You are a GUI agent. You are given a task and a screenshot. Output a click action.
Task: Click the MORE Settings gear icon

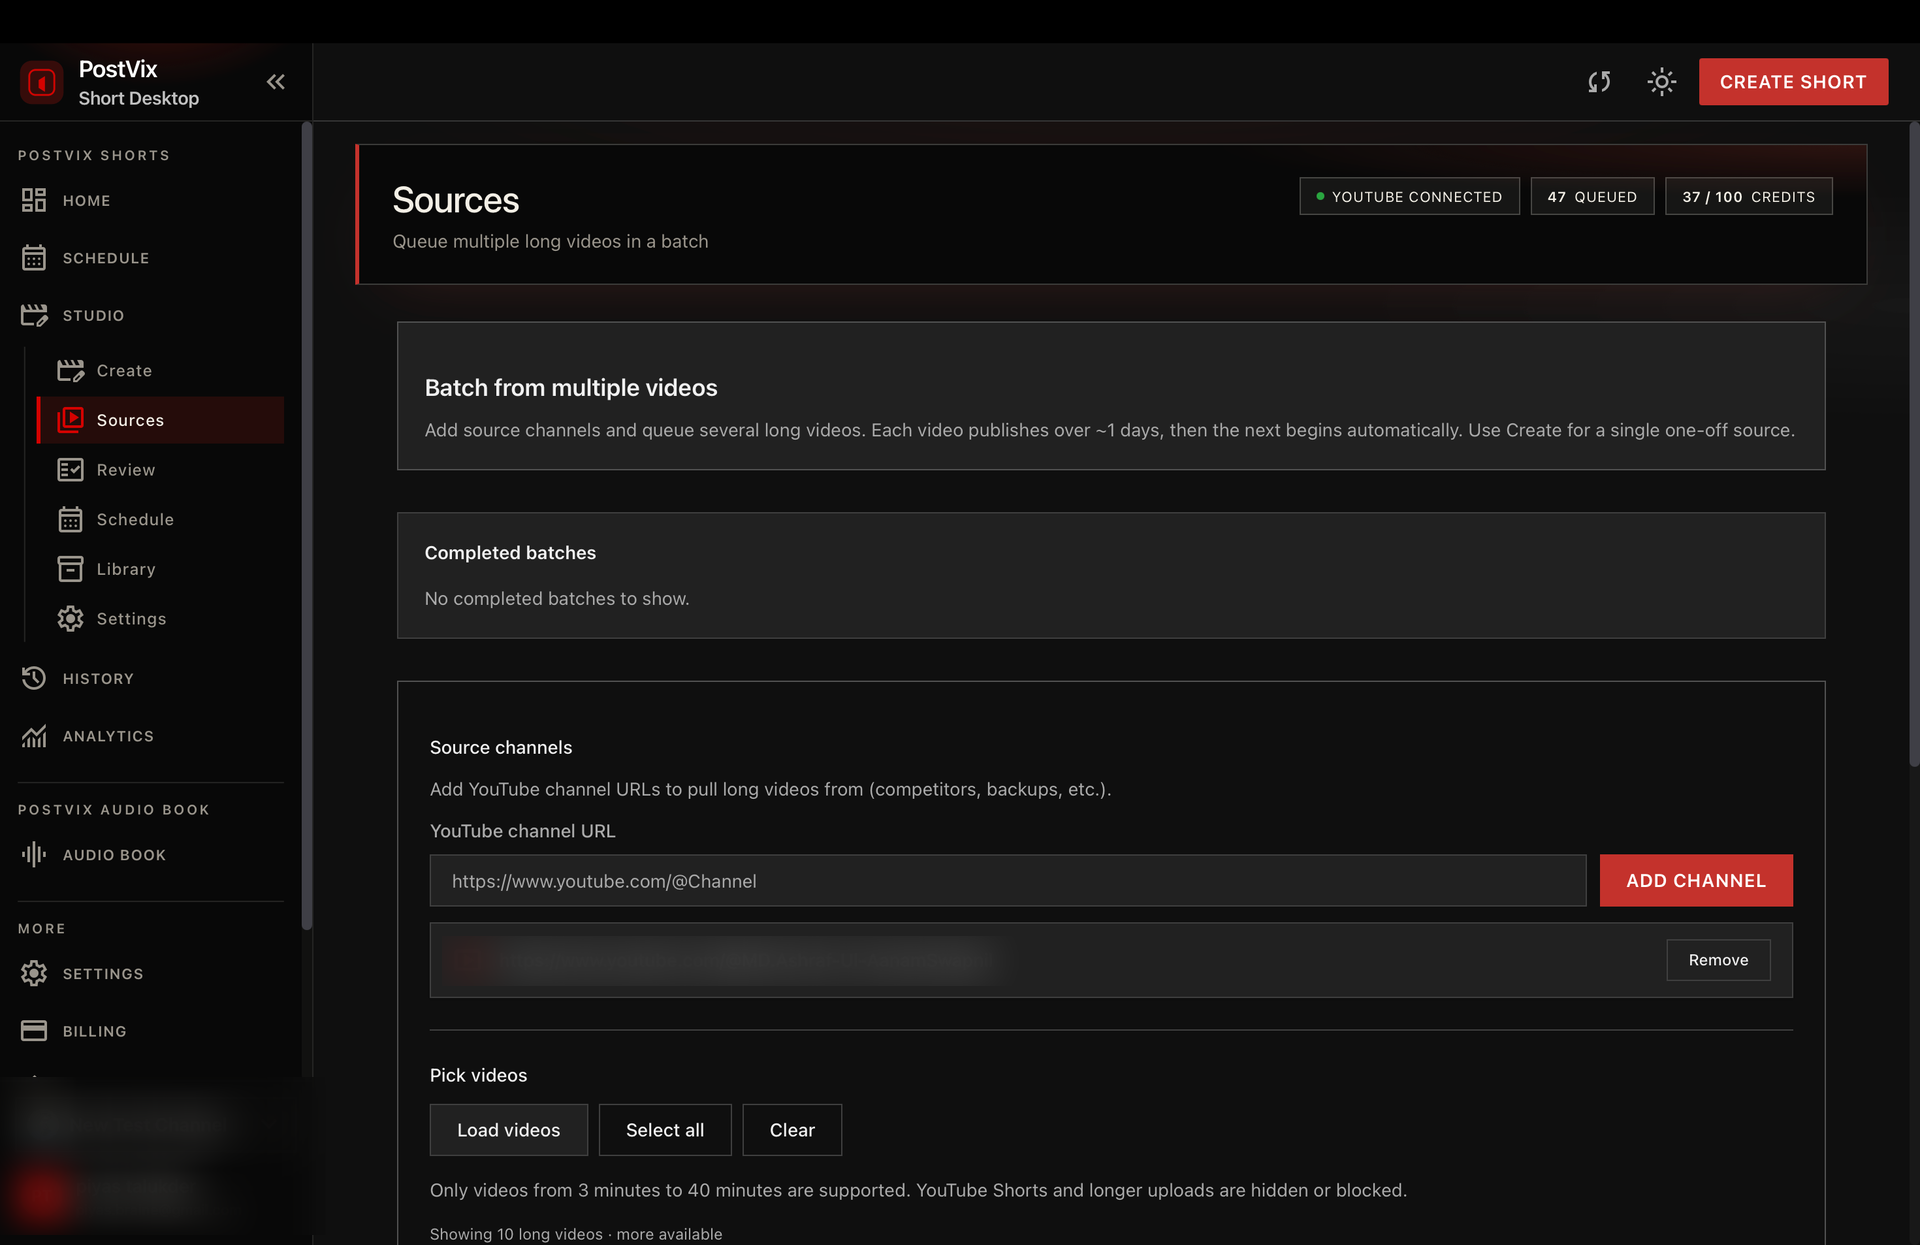34,973
